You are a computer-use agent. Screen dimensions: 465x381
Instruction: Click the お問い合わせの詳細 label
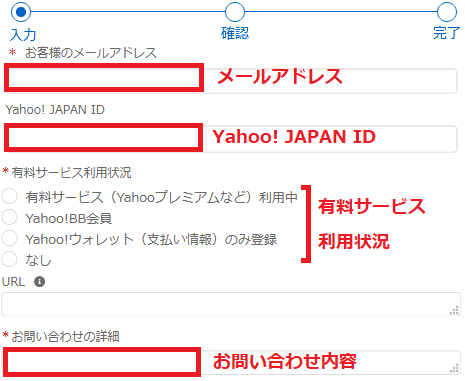65,336
